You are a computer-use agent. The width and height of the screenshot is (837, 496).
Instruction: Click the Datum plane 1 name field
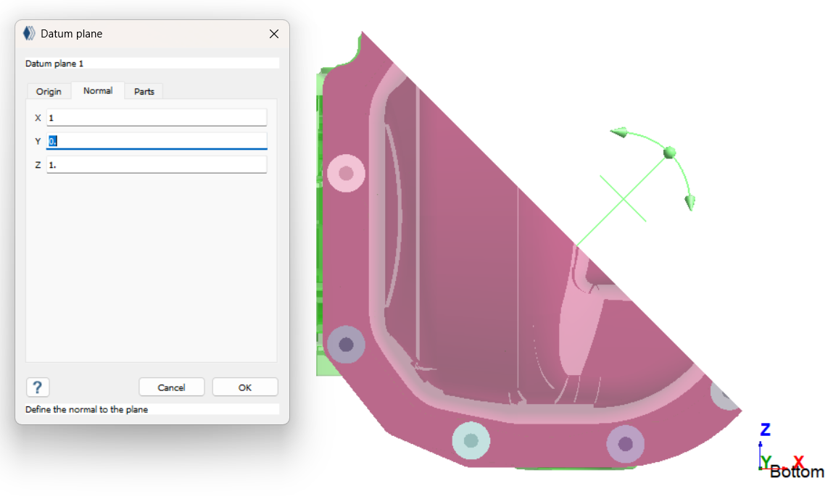pos(152,63)
